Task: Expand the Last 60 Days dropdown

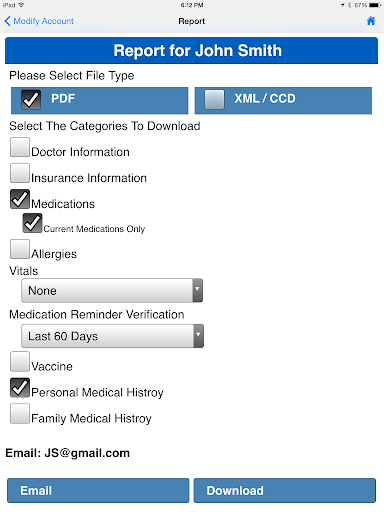Action: tap(112, 336)
